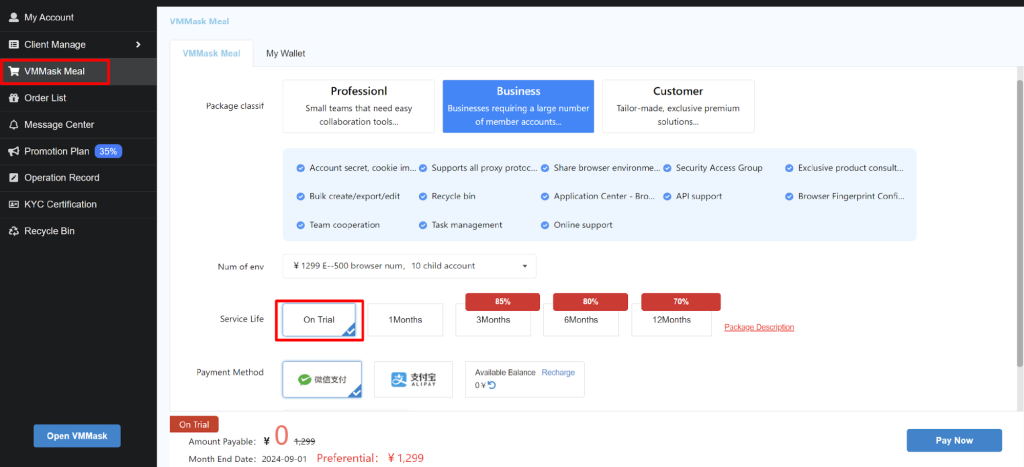1024x467 pixels.
Task: Click the WeChat Pay logo icon
Action: click(305, 379)
